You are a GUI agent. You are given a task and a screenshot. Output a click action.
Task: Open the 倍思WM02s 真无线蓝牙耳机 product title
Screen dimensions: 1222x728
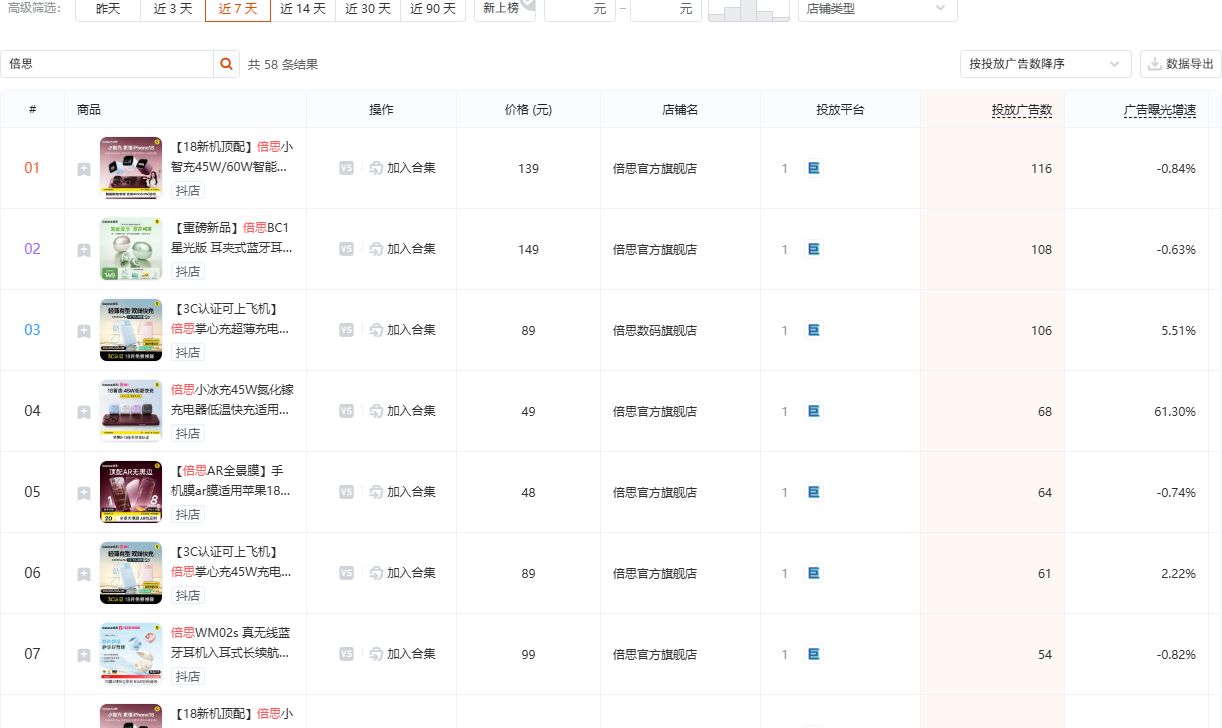232,643
